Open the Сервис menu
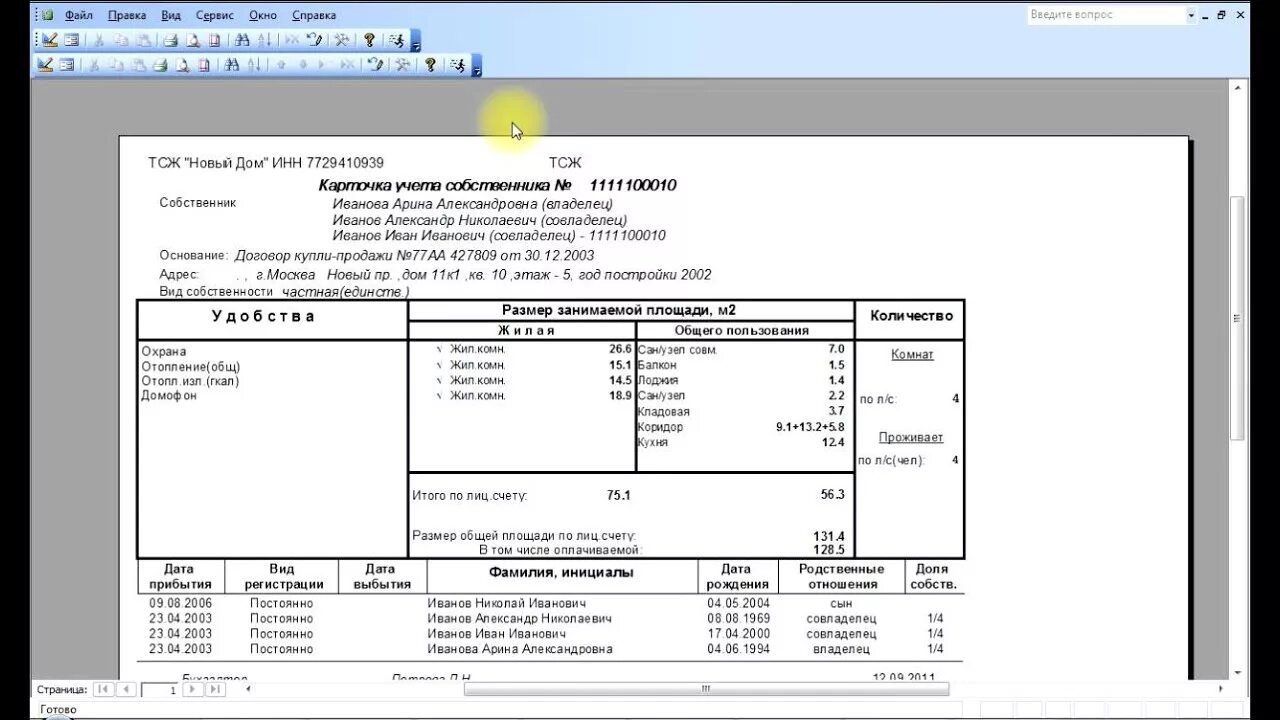Image resolution: width=1280 pixels, height=720 pixels. pyautogui.click(x=215, y=15)
